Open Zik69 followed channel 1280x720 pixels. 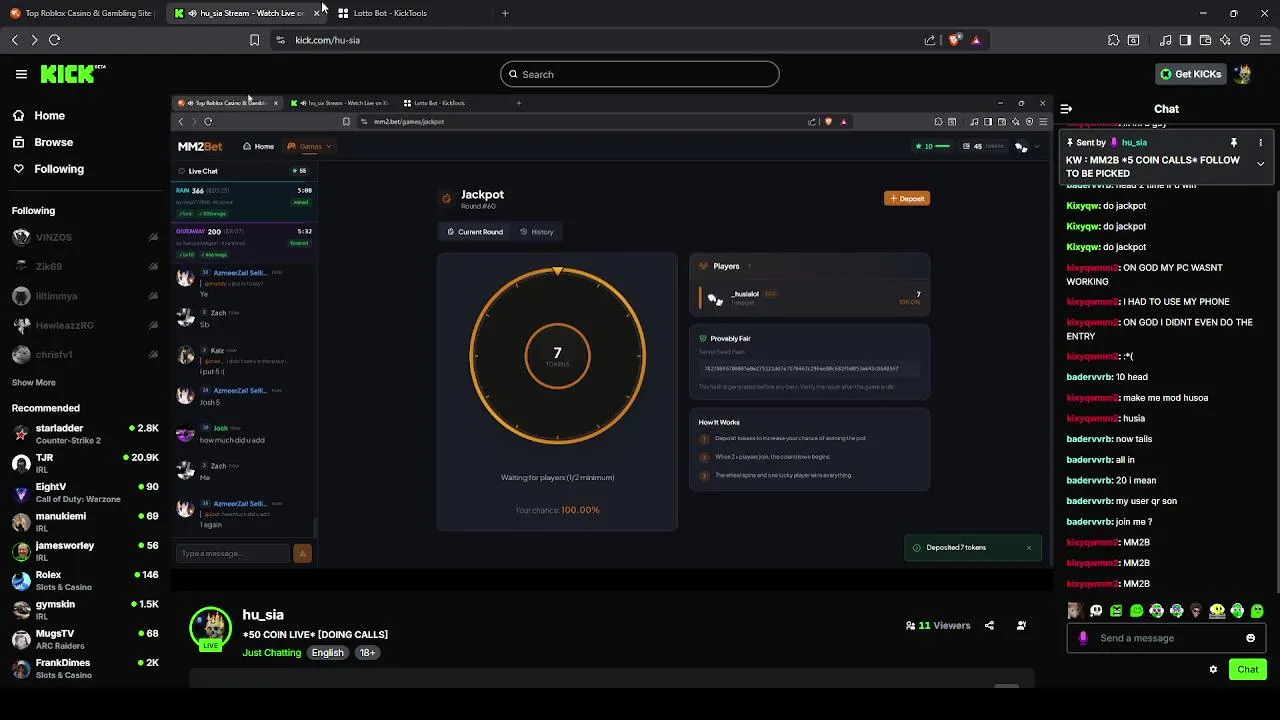pyautogui.click(x=84, y=267)
